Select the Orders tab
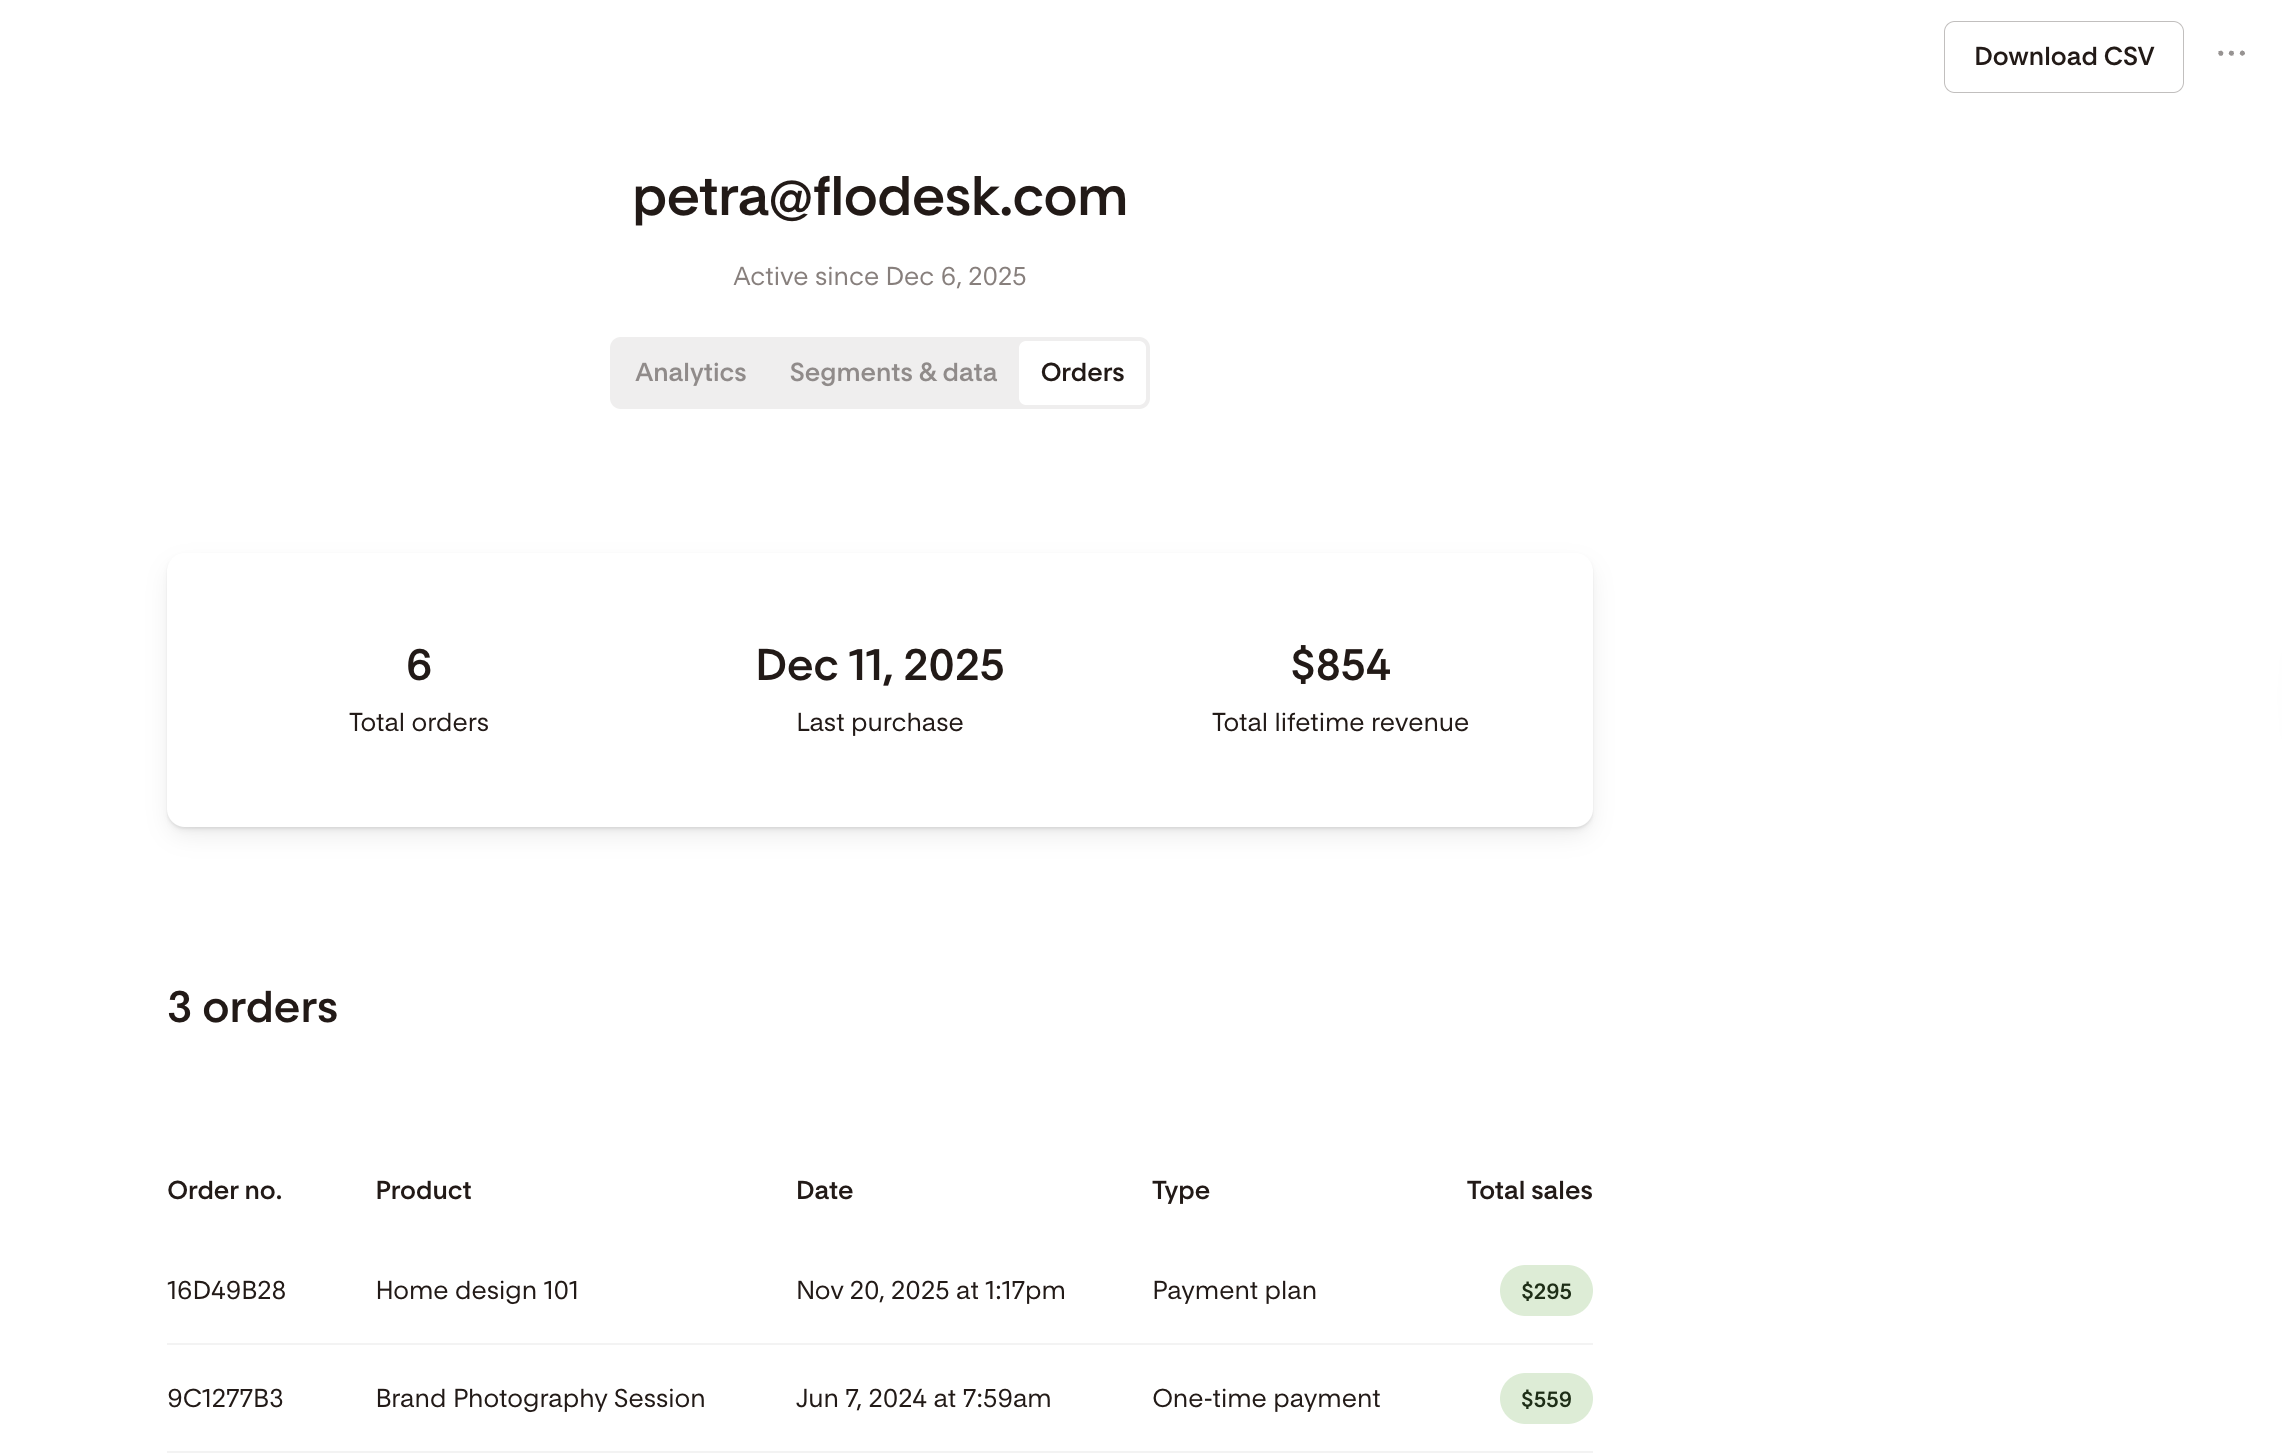Image resolution: width=2282 pixels, height=1456 pixels. pyautogui.click(x=1082, y=373)
